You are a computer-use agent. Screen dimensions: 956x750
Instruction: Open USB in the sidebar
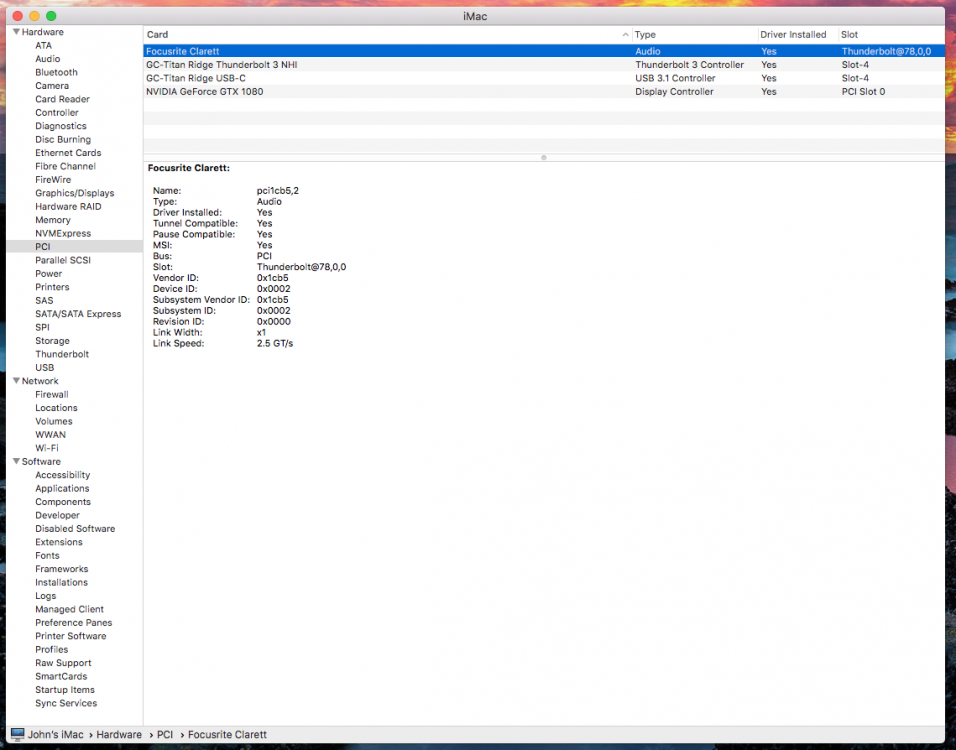pyautogui.click(x=45, y=367)
